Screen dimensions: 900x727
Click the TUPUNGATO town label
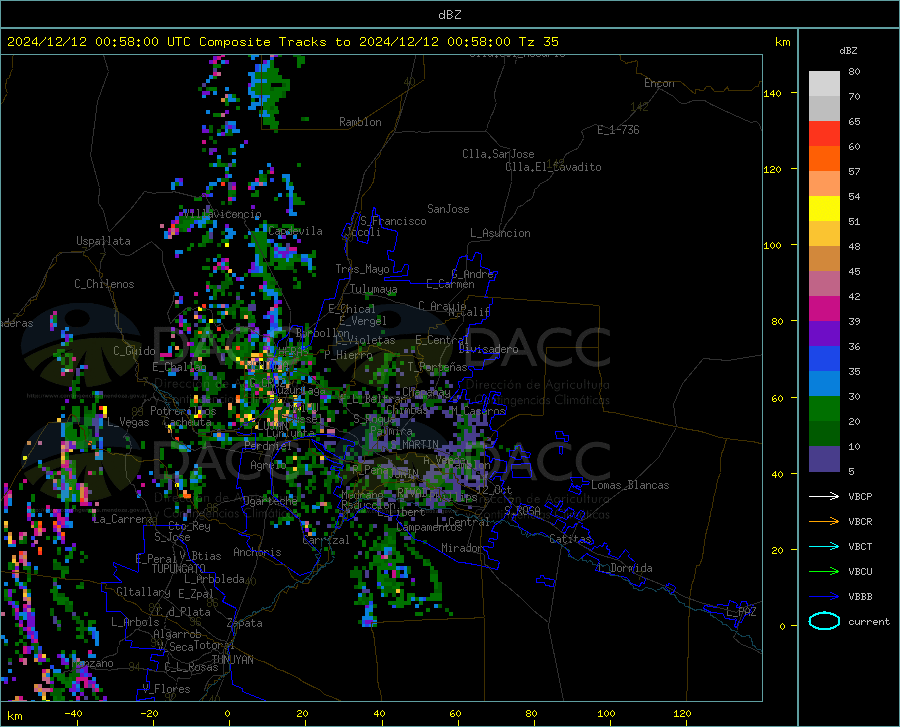click(179, 569)
